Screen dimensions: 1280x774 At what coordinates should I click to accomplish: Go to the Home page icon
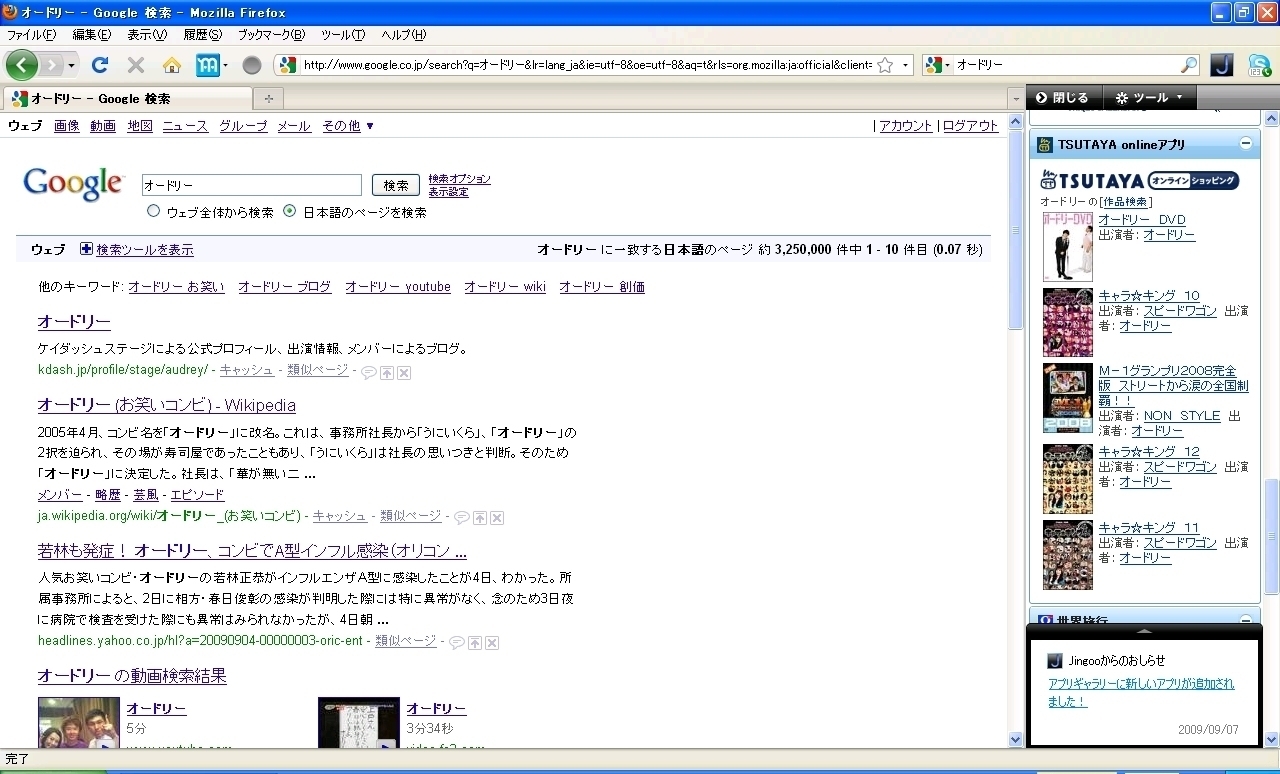coord(172,65)
